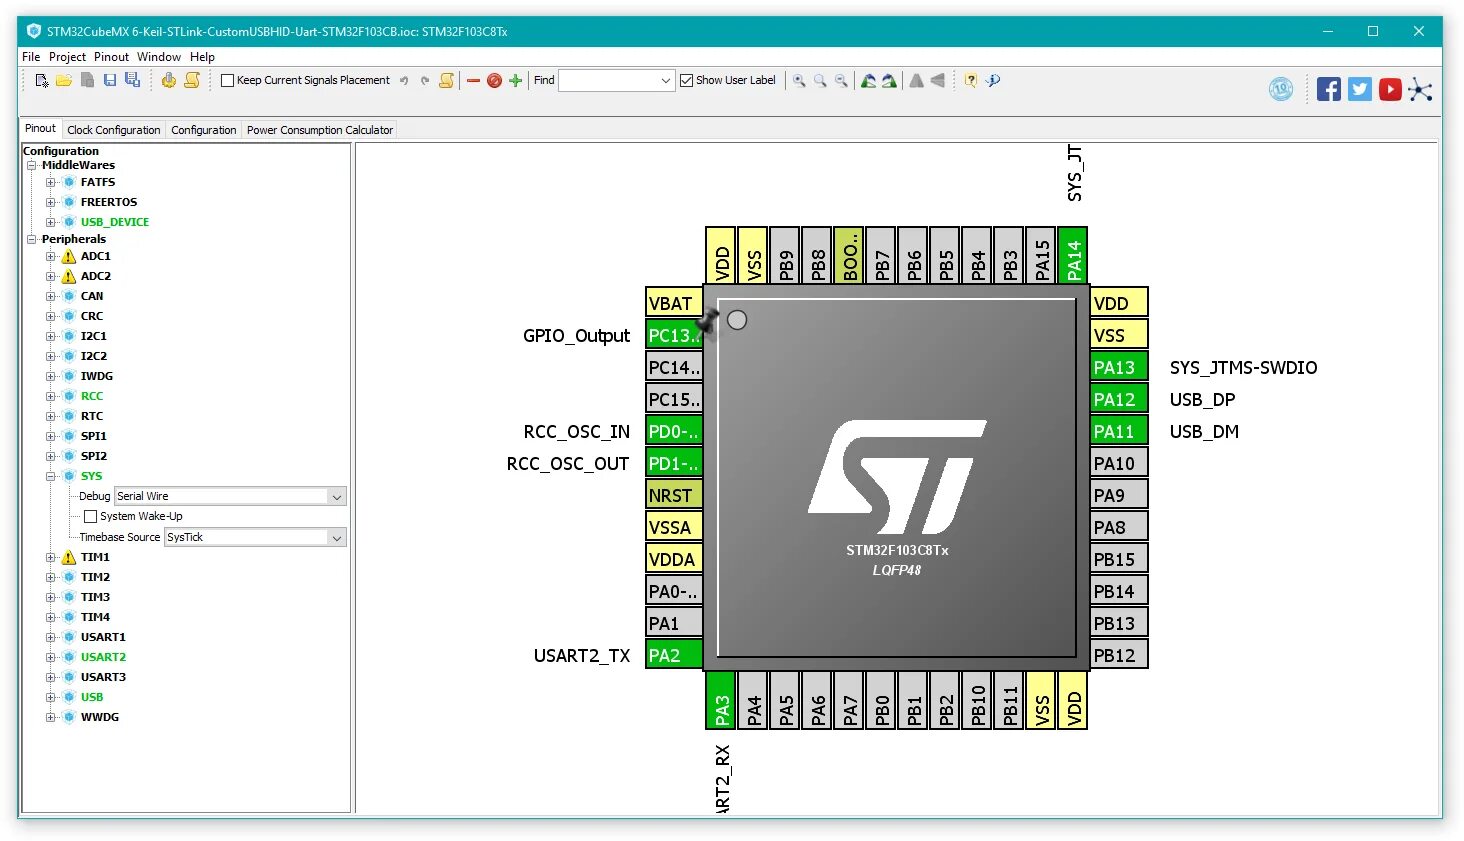This screenshot has width=1464, height=841.
Task: Expand the RCC peripheral node
Action: pos(51,396)
